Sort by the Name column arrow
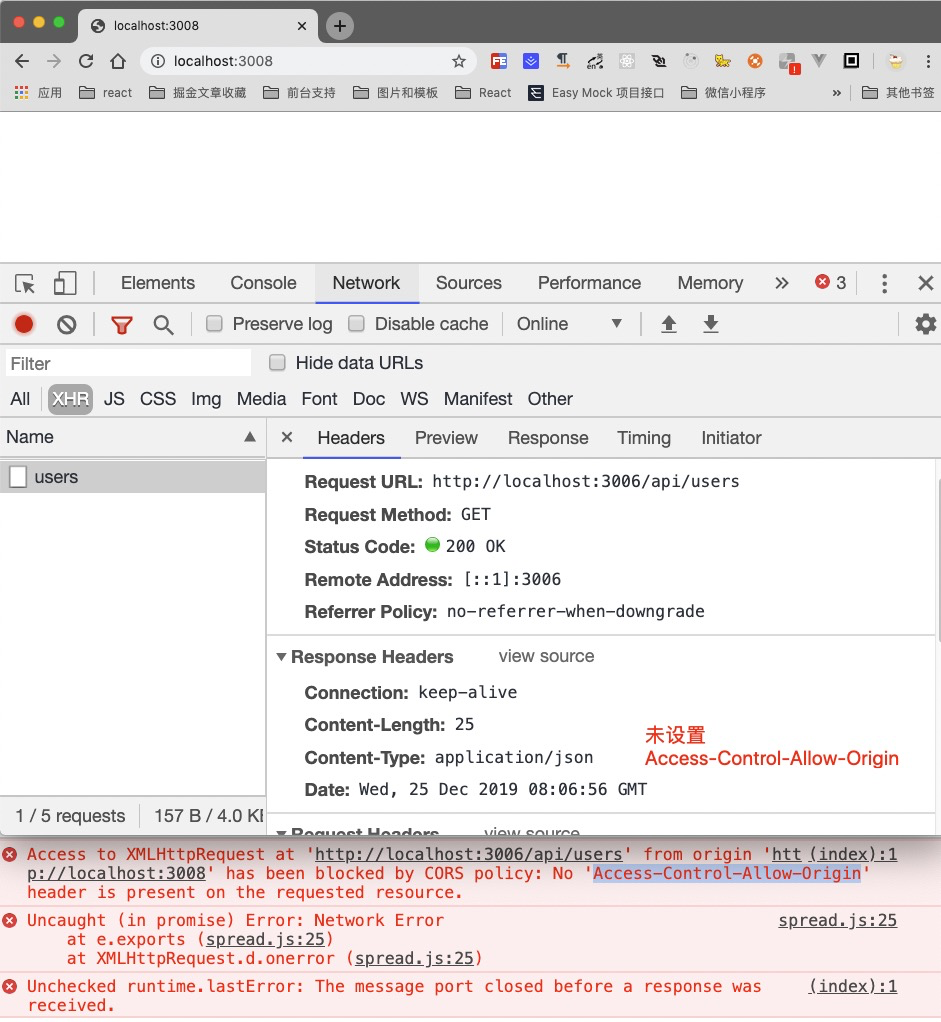 pos(250,437)
